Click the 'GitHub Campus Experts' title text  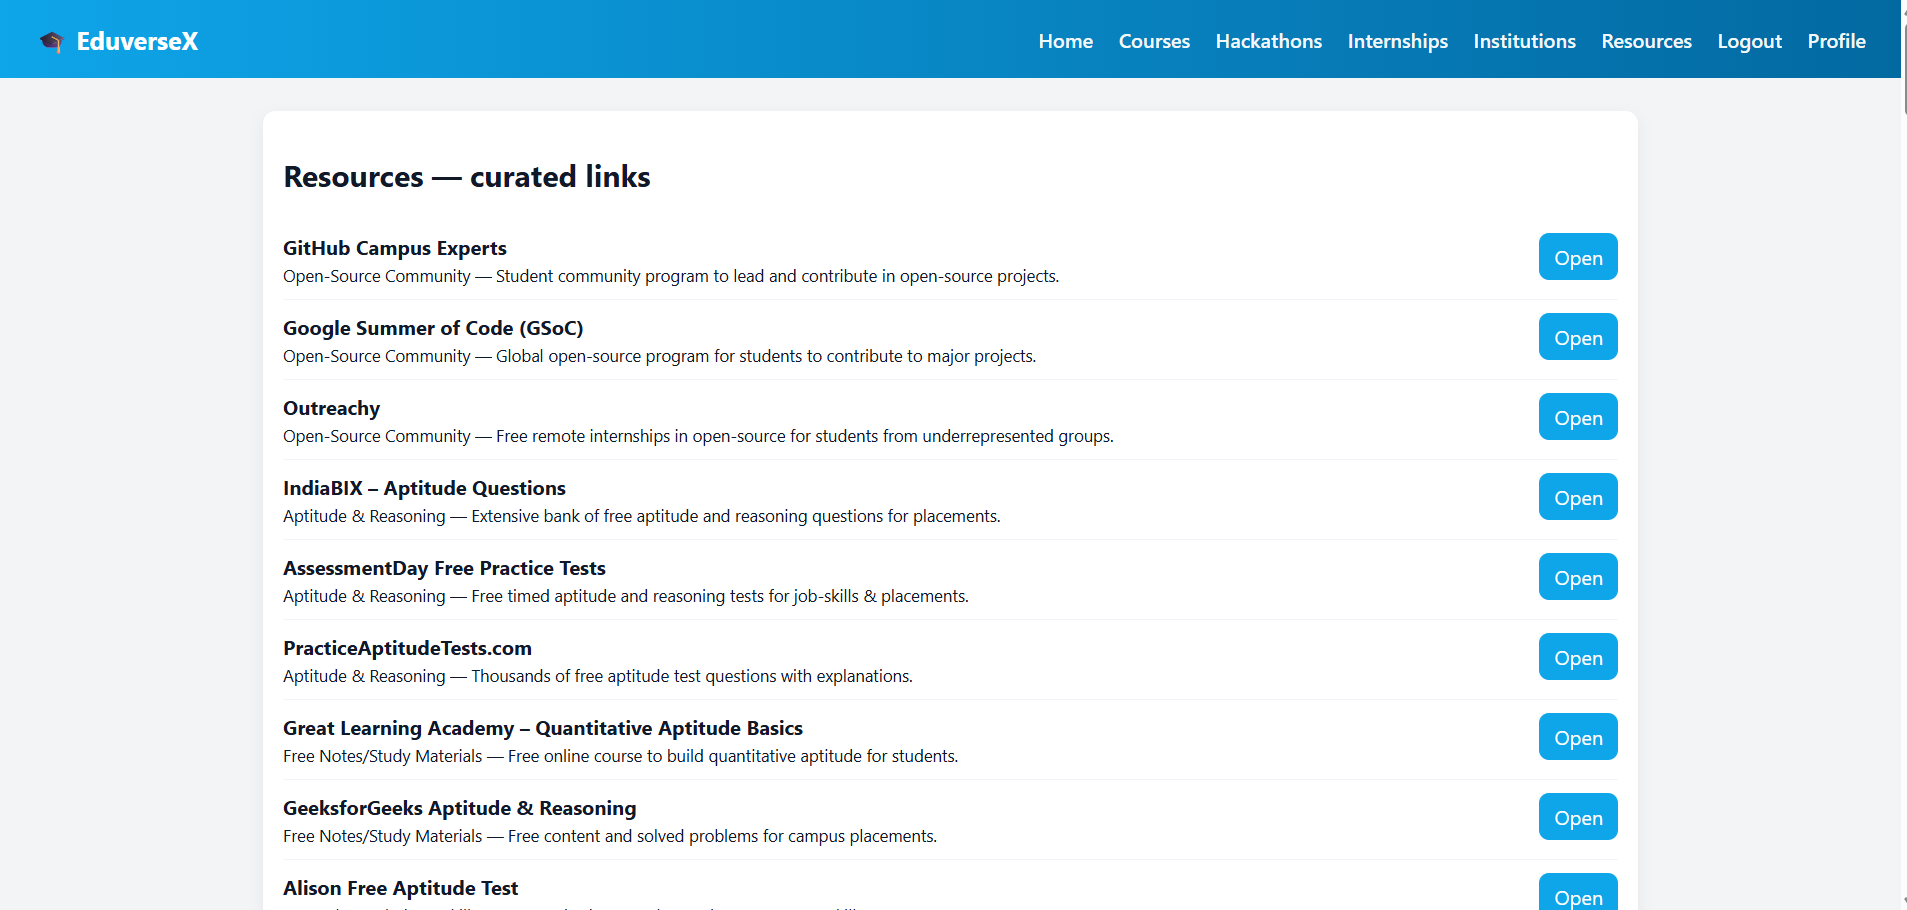(x=395, y=248)
